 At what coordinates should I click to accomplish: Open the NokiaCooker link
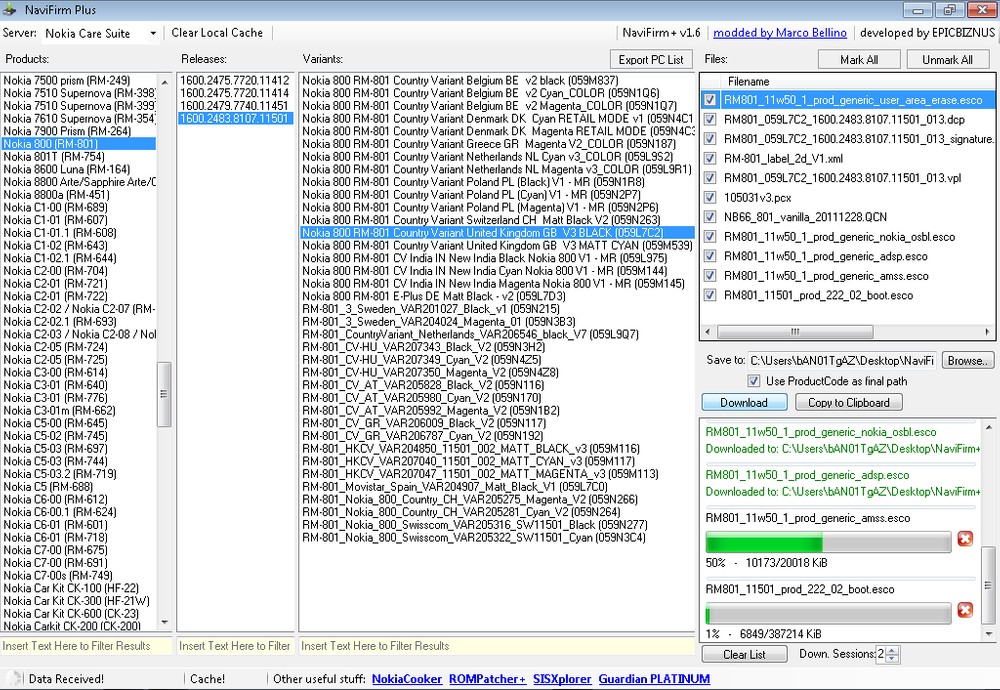pos(407,679)
